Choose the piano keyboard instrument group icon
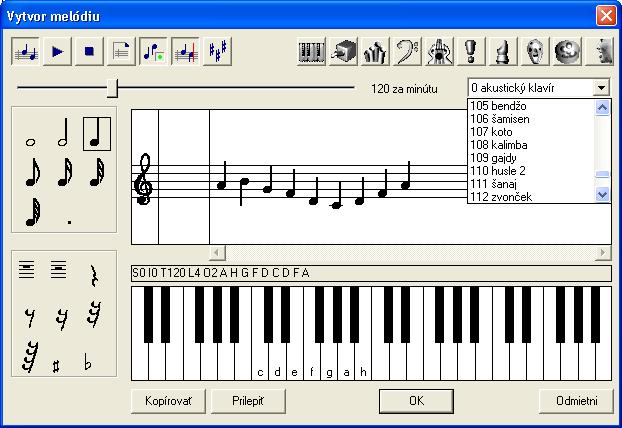Image resolution: width=622 pixels, height=428 pixels. (x=311, y=51)
